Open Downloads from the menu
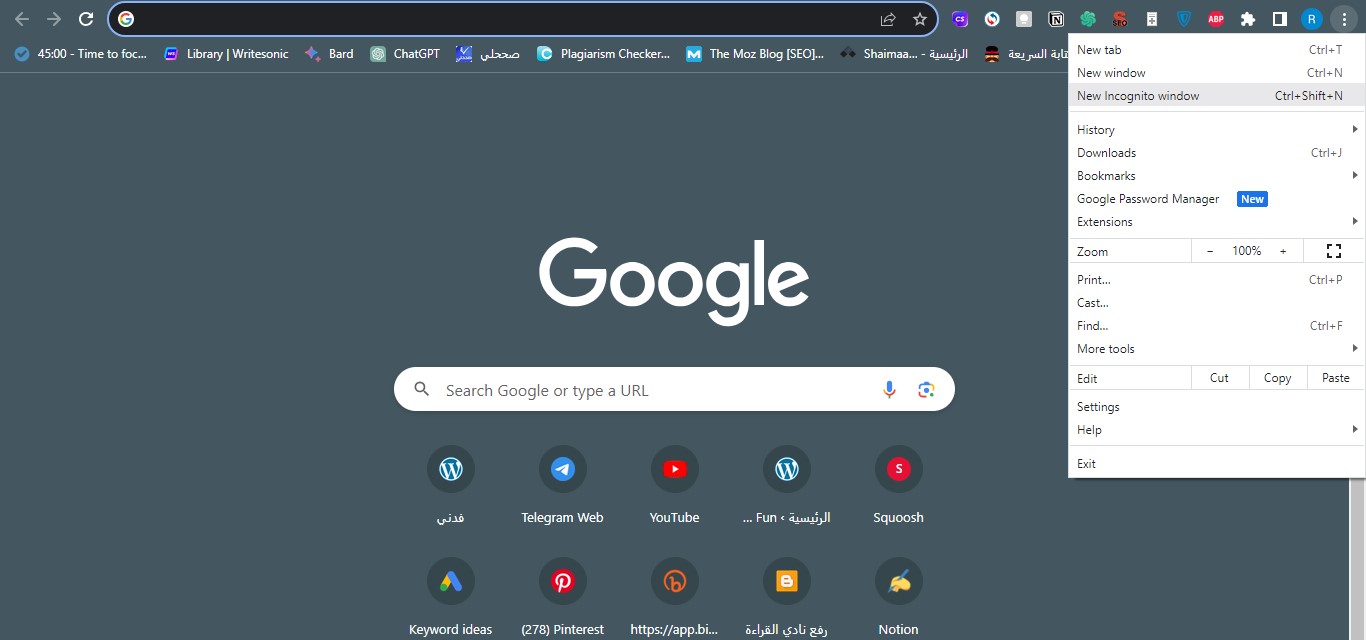1366x640 pixels. coord(1217,153)
